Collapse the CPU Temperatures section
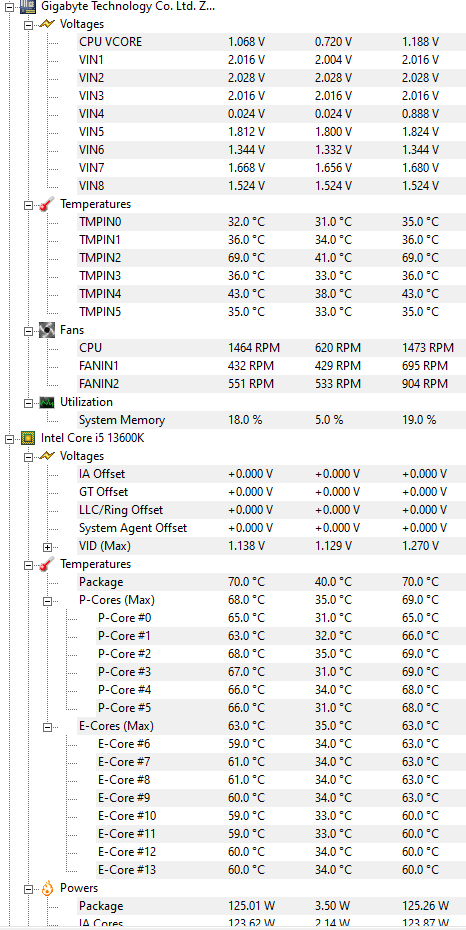Image resolution: width=466 pixels, height=930 pixels. [28, 565]
